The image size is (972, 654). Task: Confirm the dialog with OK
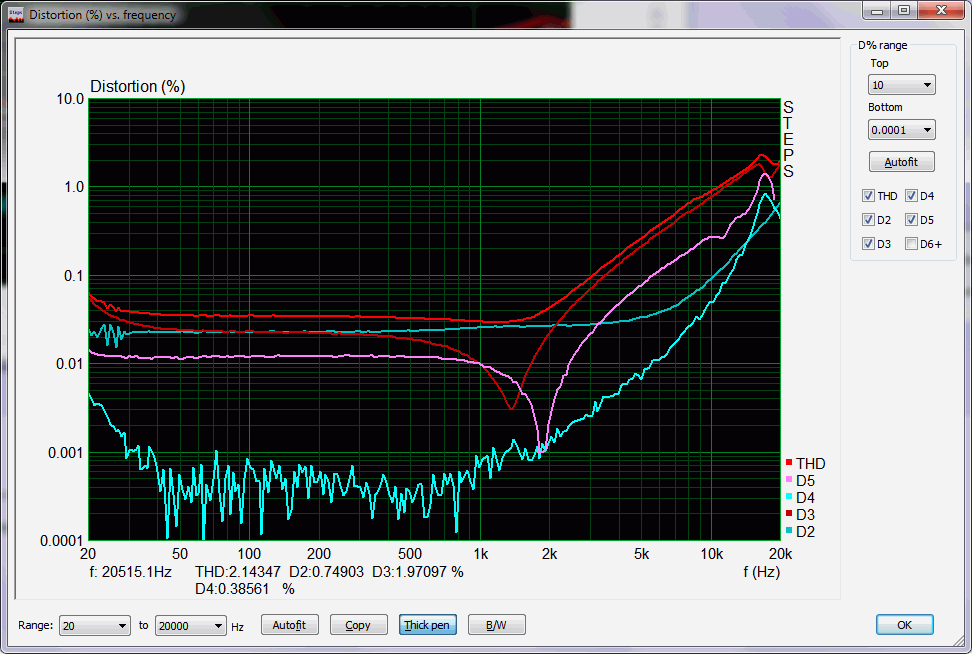pos(904,625)
